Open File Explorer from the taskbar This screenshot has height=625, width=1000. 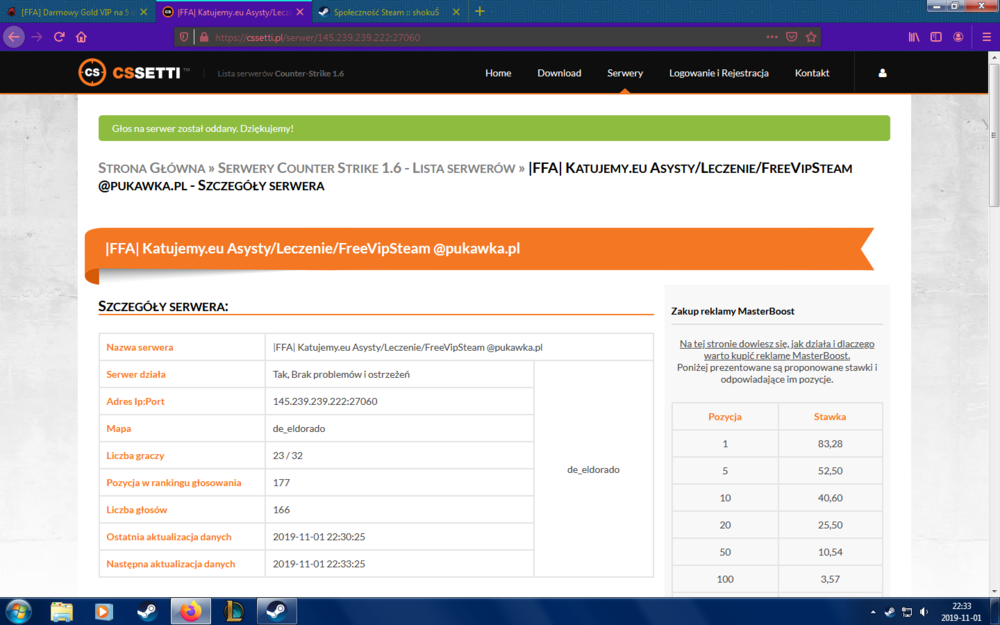(62, 612)
